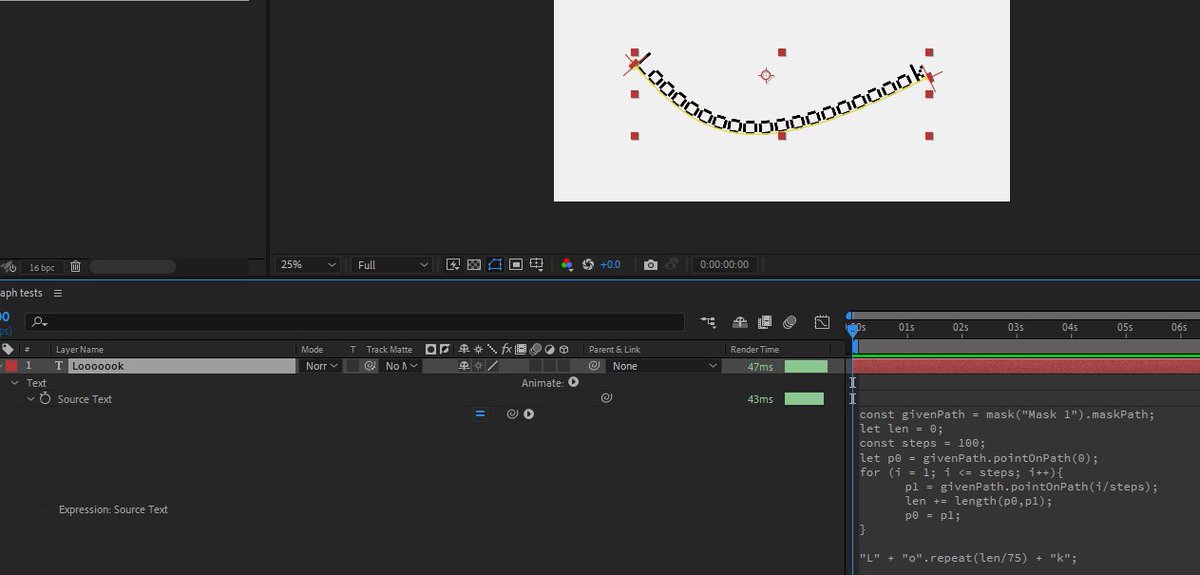
Task: Click the 47ms layer render time
Action: click(760, 367)
